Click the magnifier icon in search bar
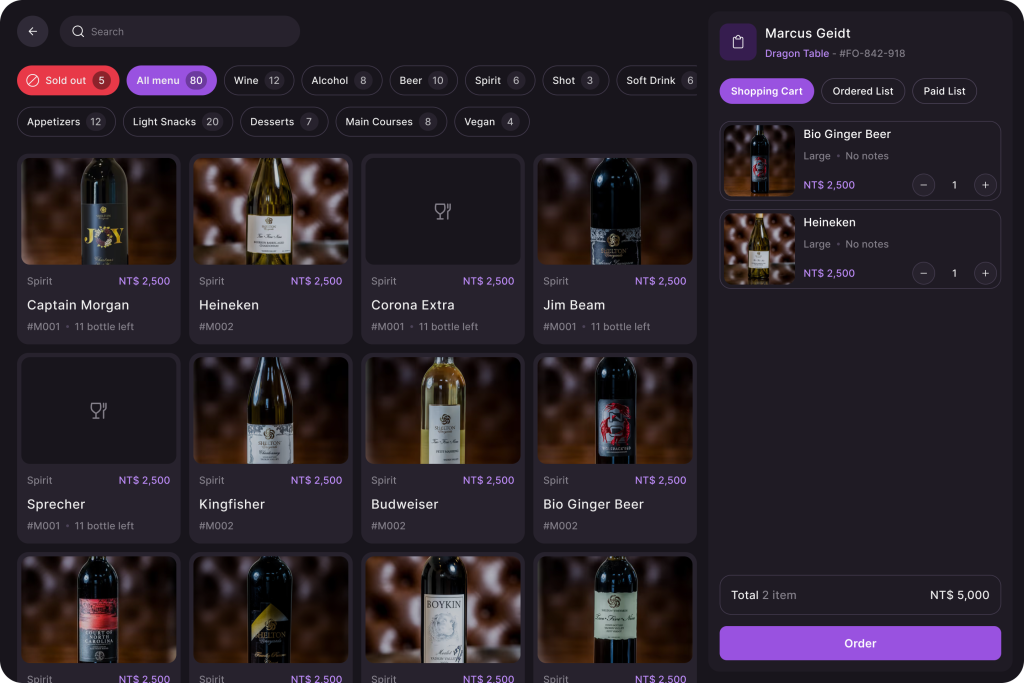Image resolution: width=1024 pixels, height=683 pixels. [78, 31]
